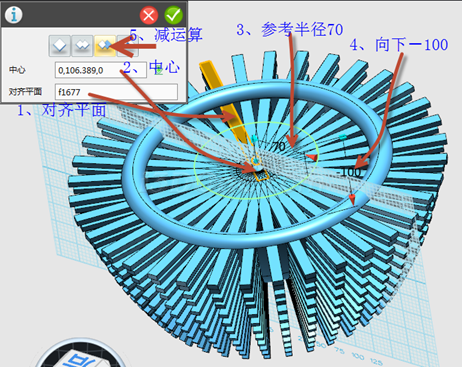462x367 pixels.
Task: Grab the red arrow handle below -100
Action: (x=352, y=199)
